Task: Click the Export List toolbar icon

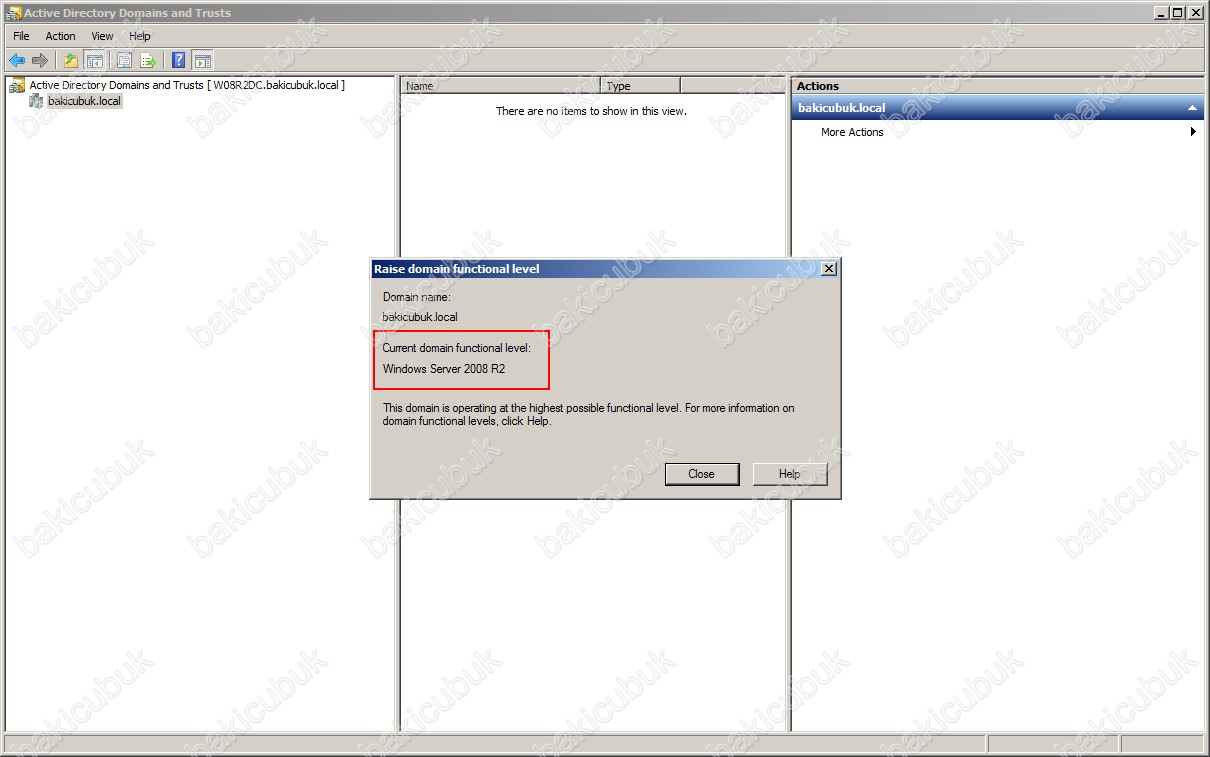Action: pos(148,60)
